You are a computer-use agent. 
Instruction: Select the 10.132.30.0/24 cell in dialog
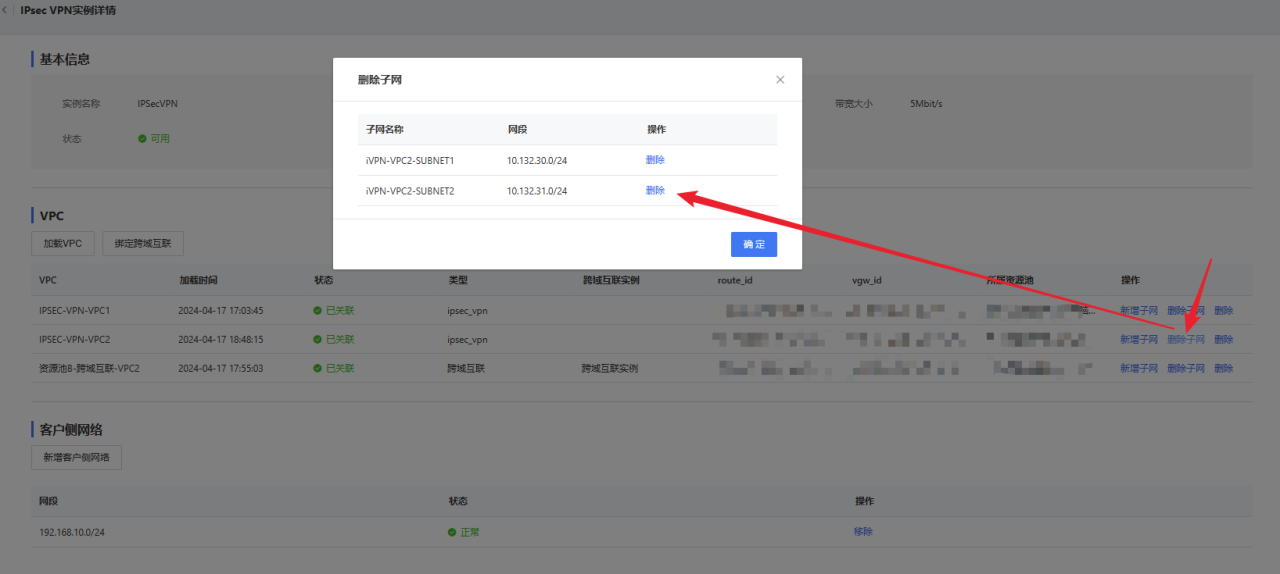coord(537,160)
